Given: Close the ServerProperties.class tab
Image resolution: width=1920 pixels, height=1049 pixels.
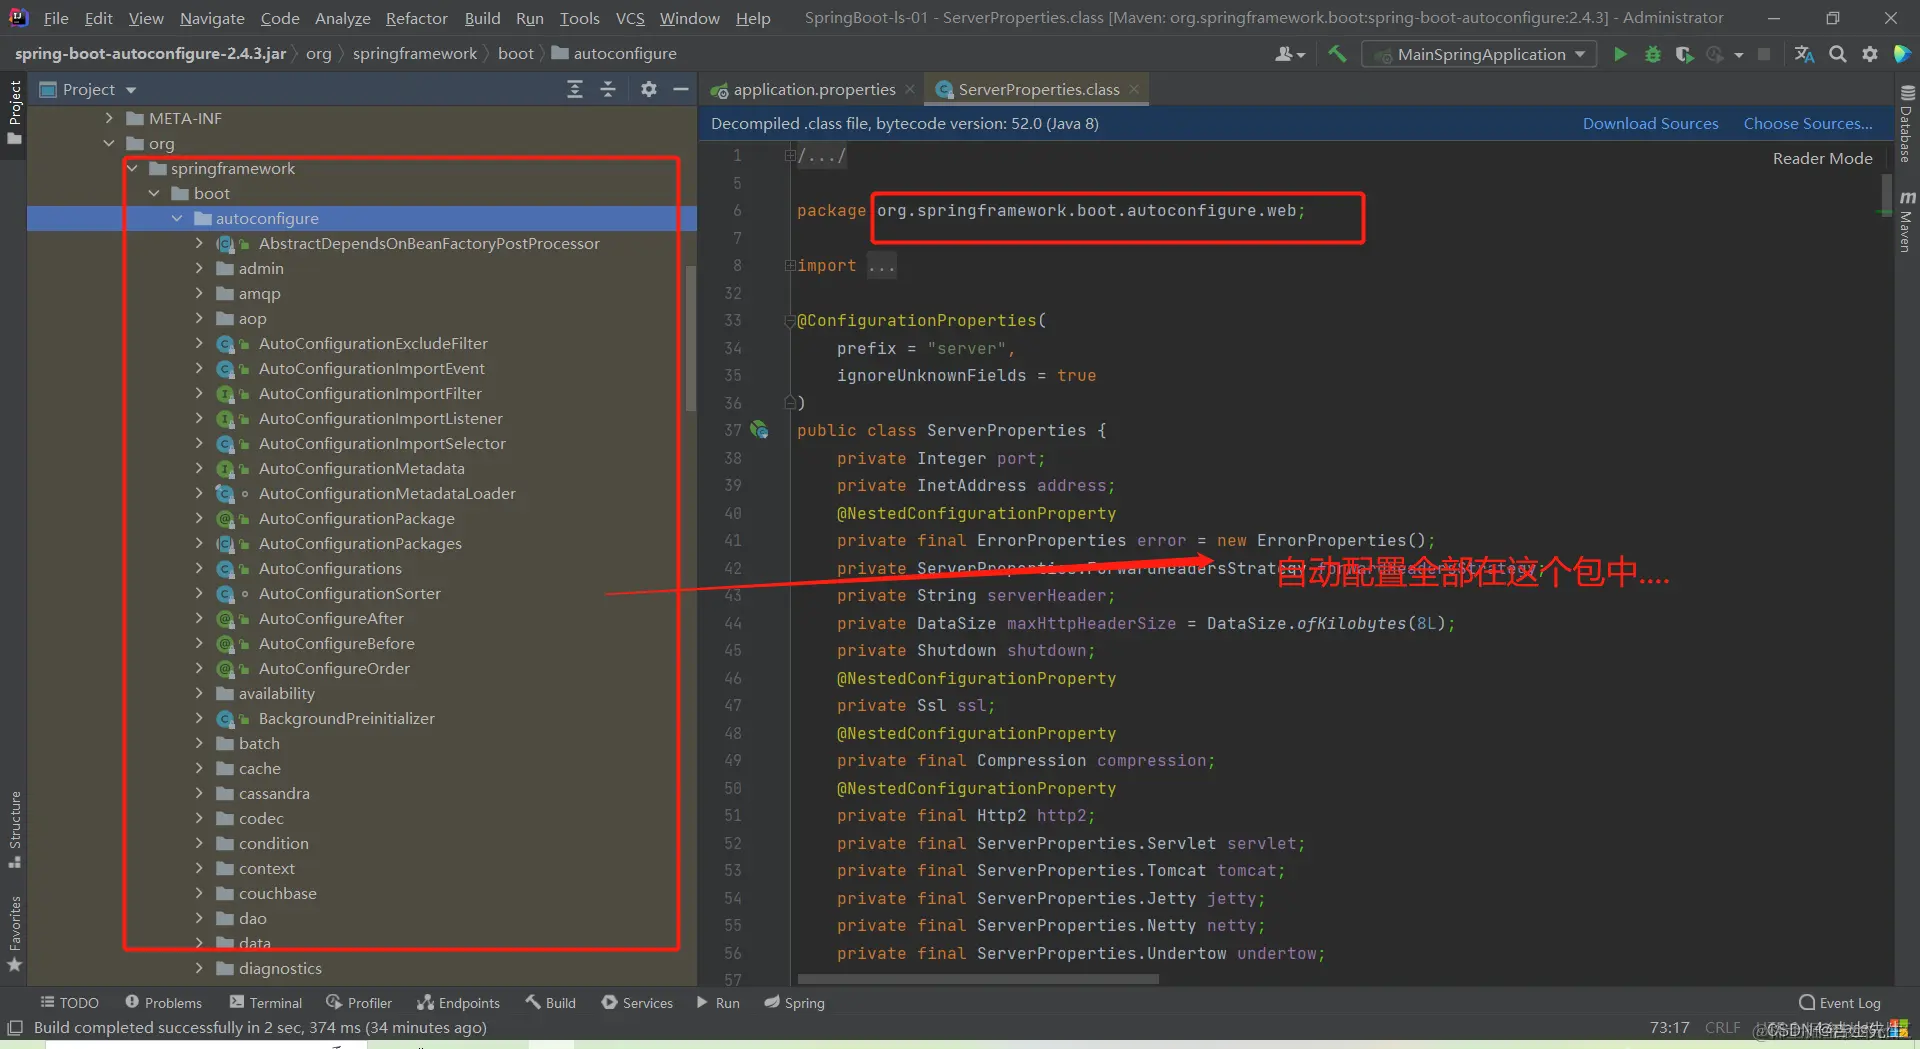Looking at the screenshot, I should (1134, 89).
